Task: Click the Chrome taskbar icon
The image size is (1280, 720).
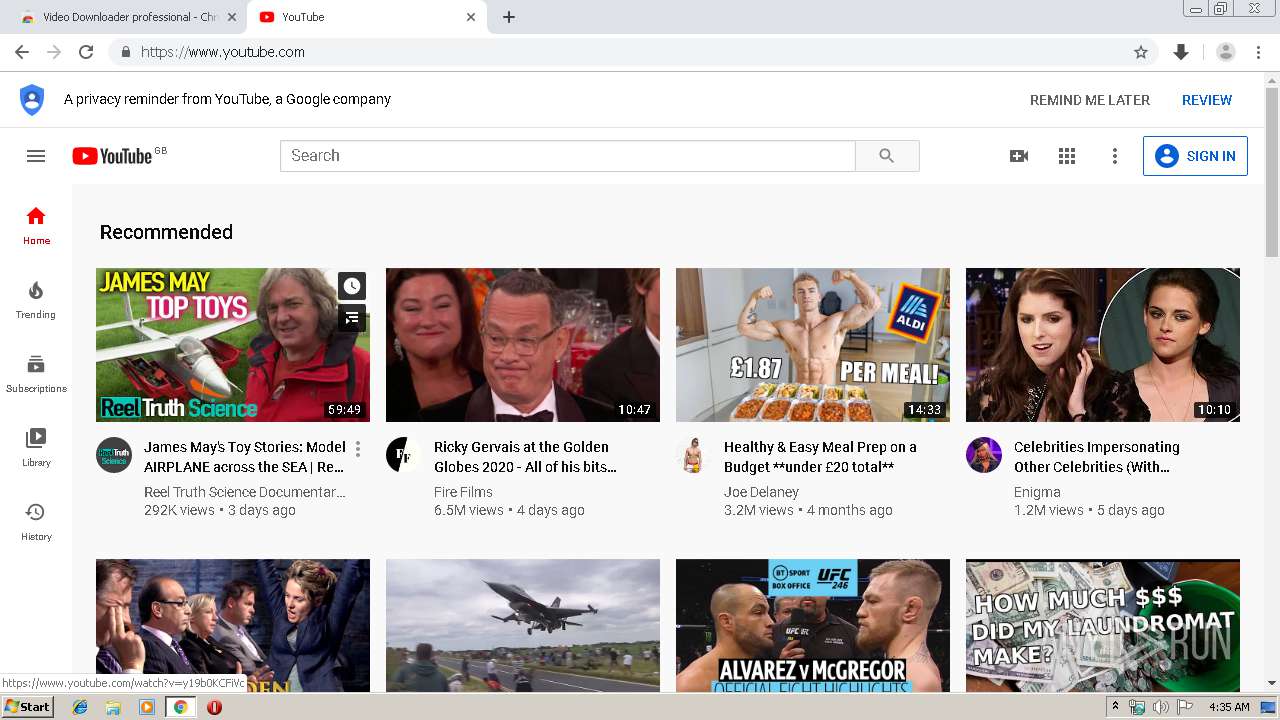Action: click(x=180, y=707)
